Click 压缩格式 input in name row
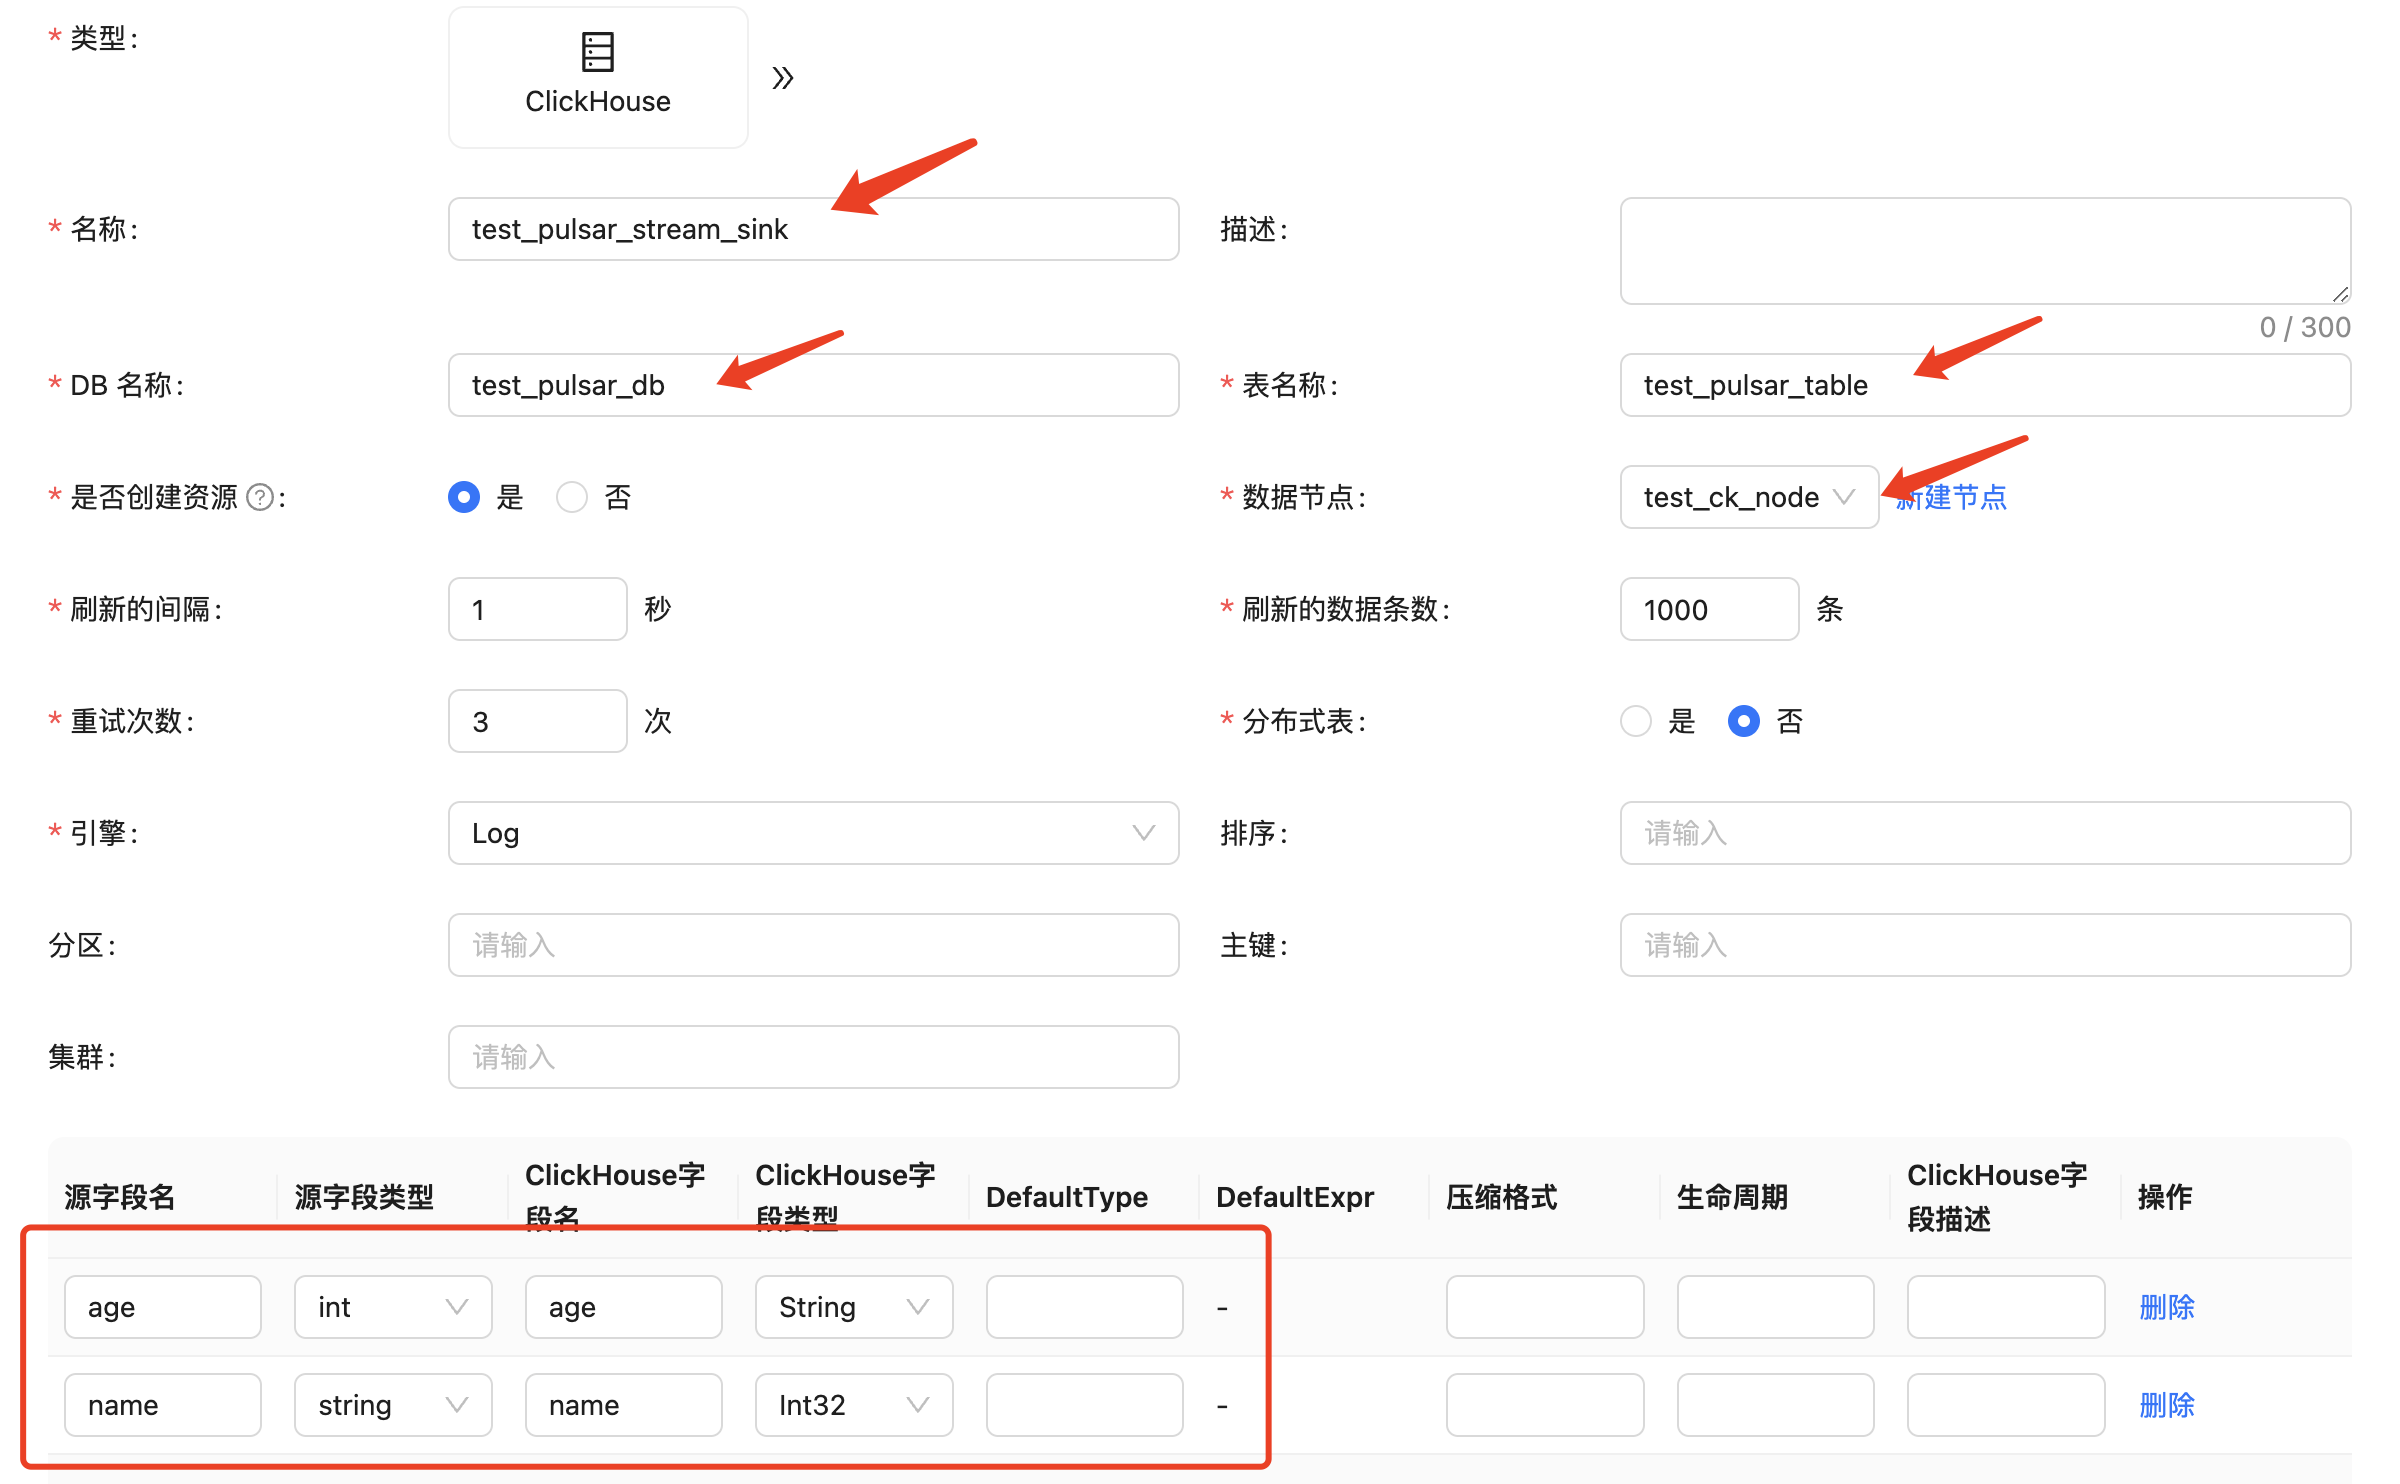This screenshot has height=1484, width=2400. [1545, 1405]
